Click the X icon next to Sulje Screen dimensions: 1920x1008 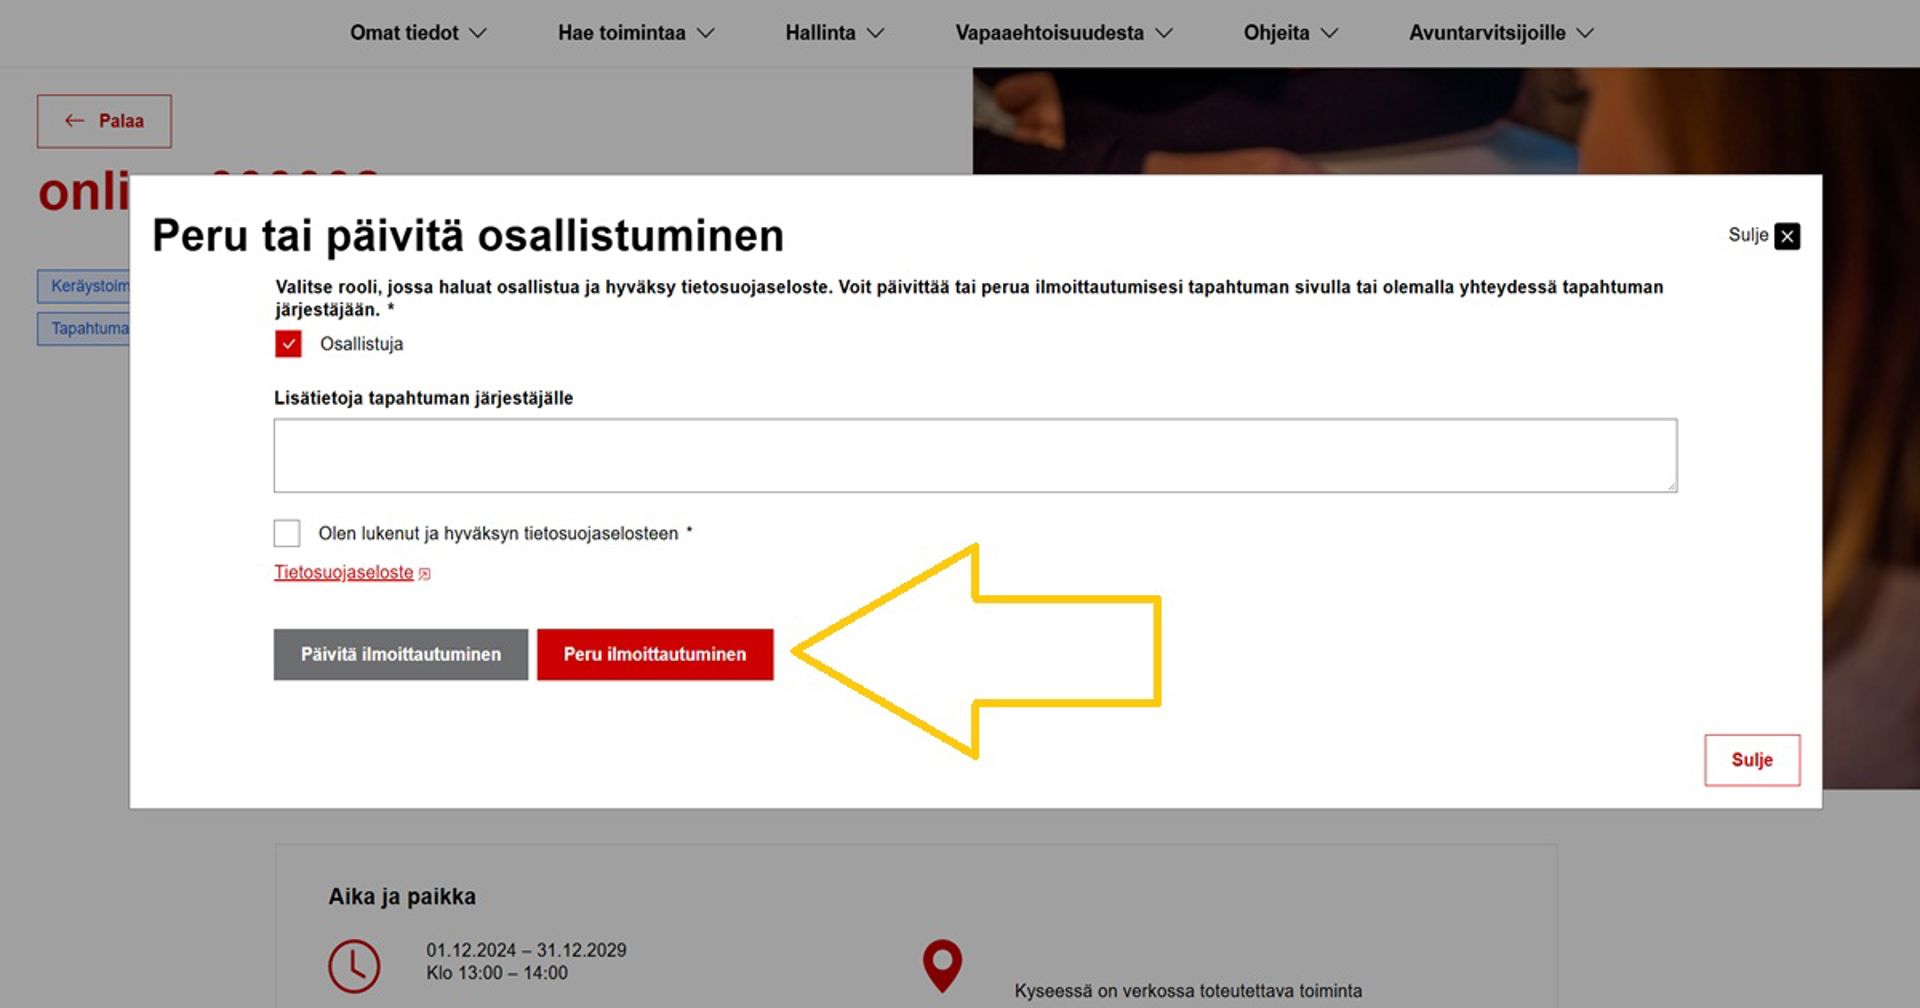(1787, 236)
